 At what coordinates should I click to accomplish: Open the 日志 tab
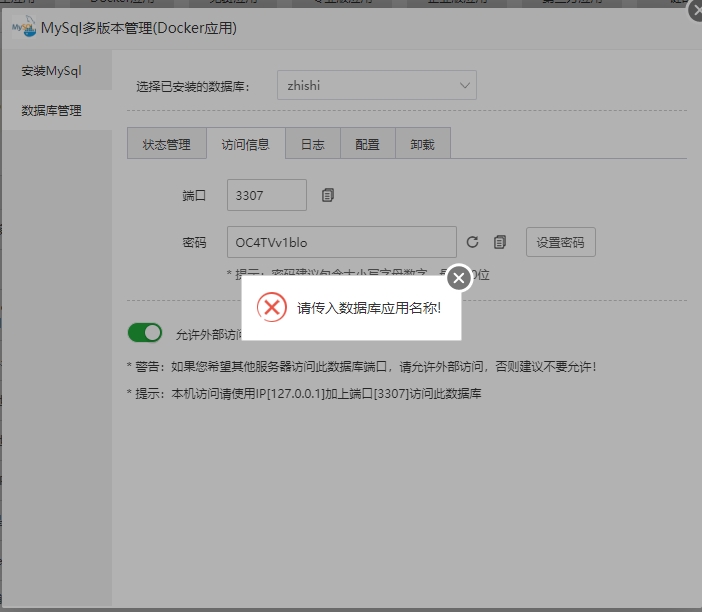tap(312, 144)
